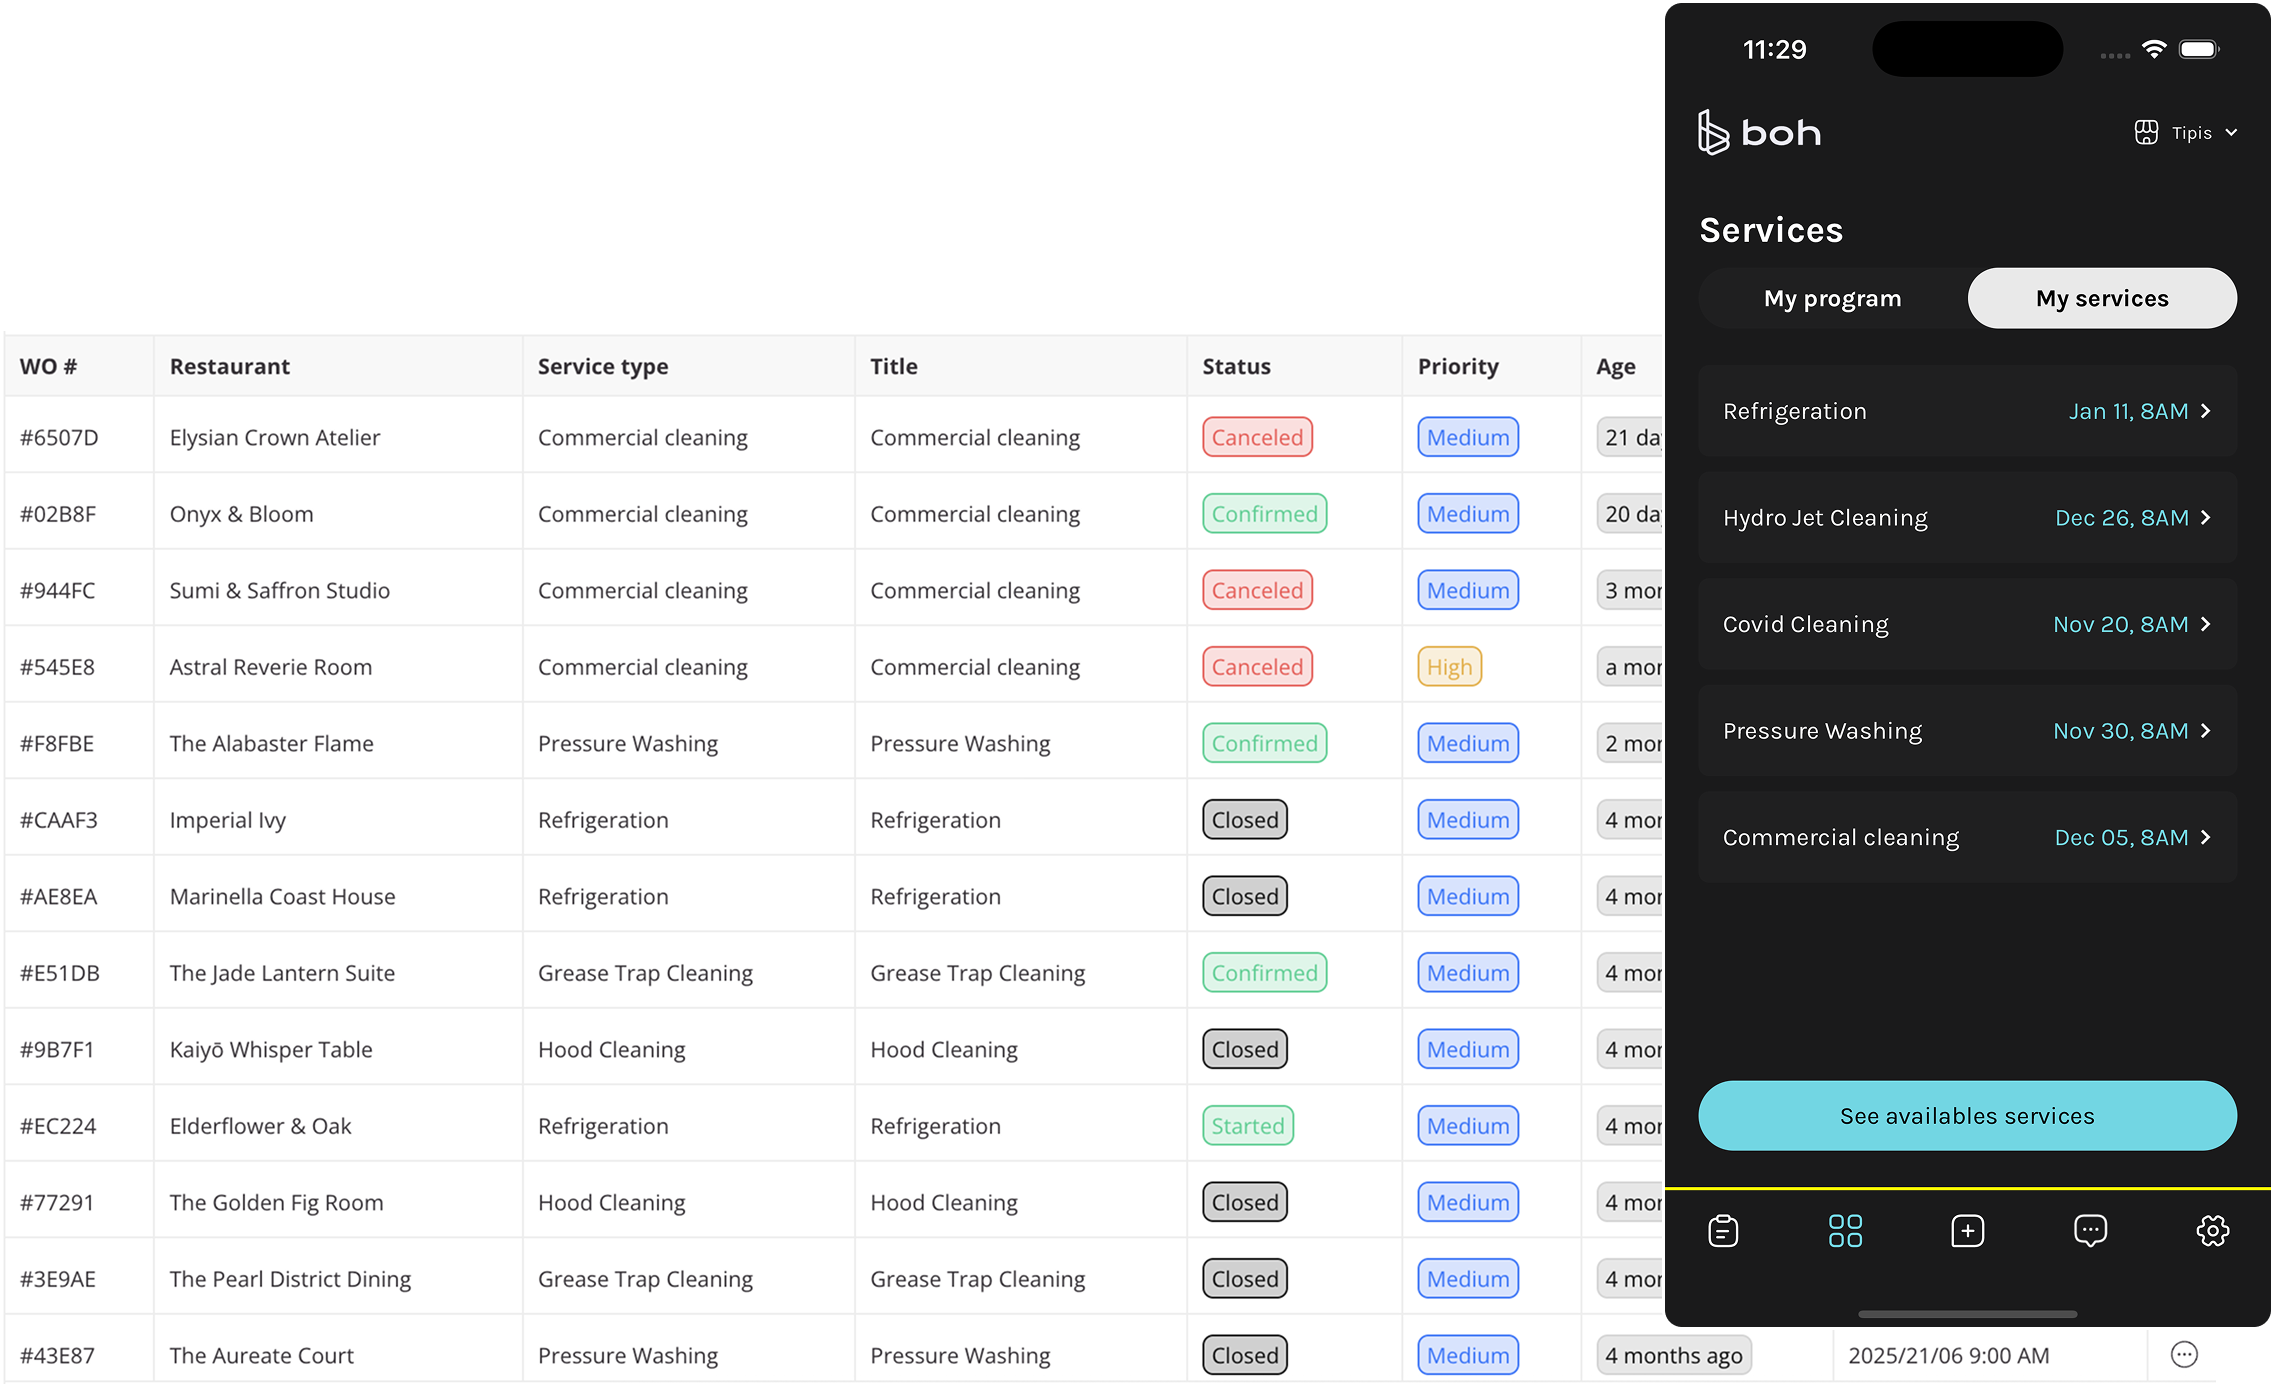Open the work orders clipboard icon

click(x=1723, y=1230)
